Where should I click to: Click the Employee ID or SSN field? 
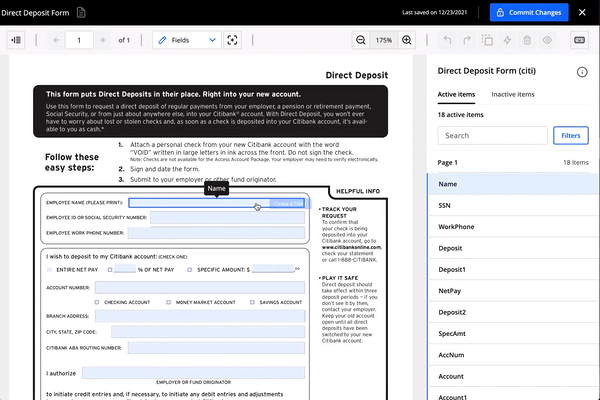[227, 217]
